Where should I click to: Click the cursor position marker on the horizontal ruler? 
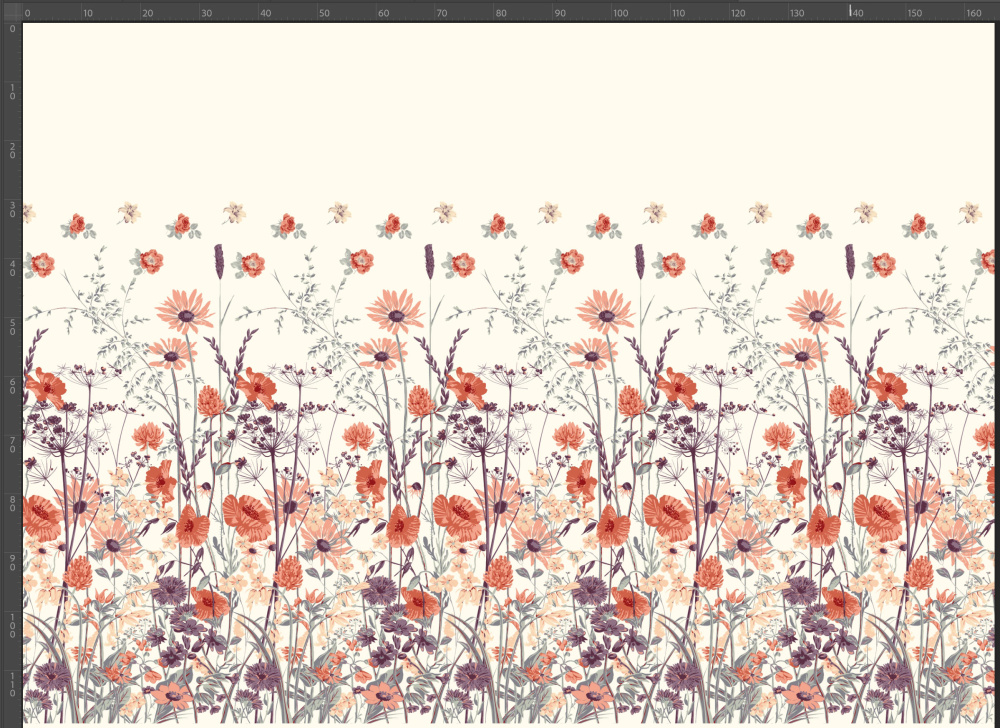click(849, 11)
